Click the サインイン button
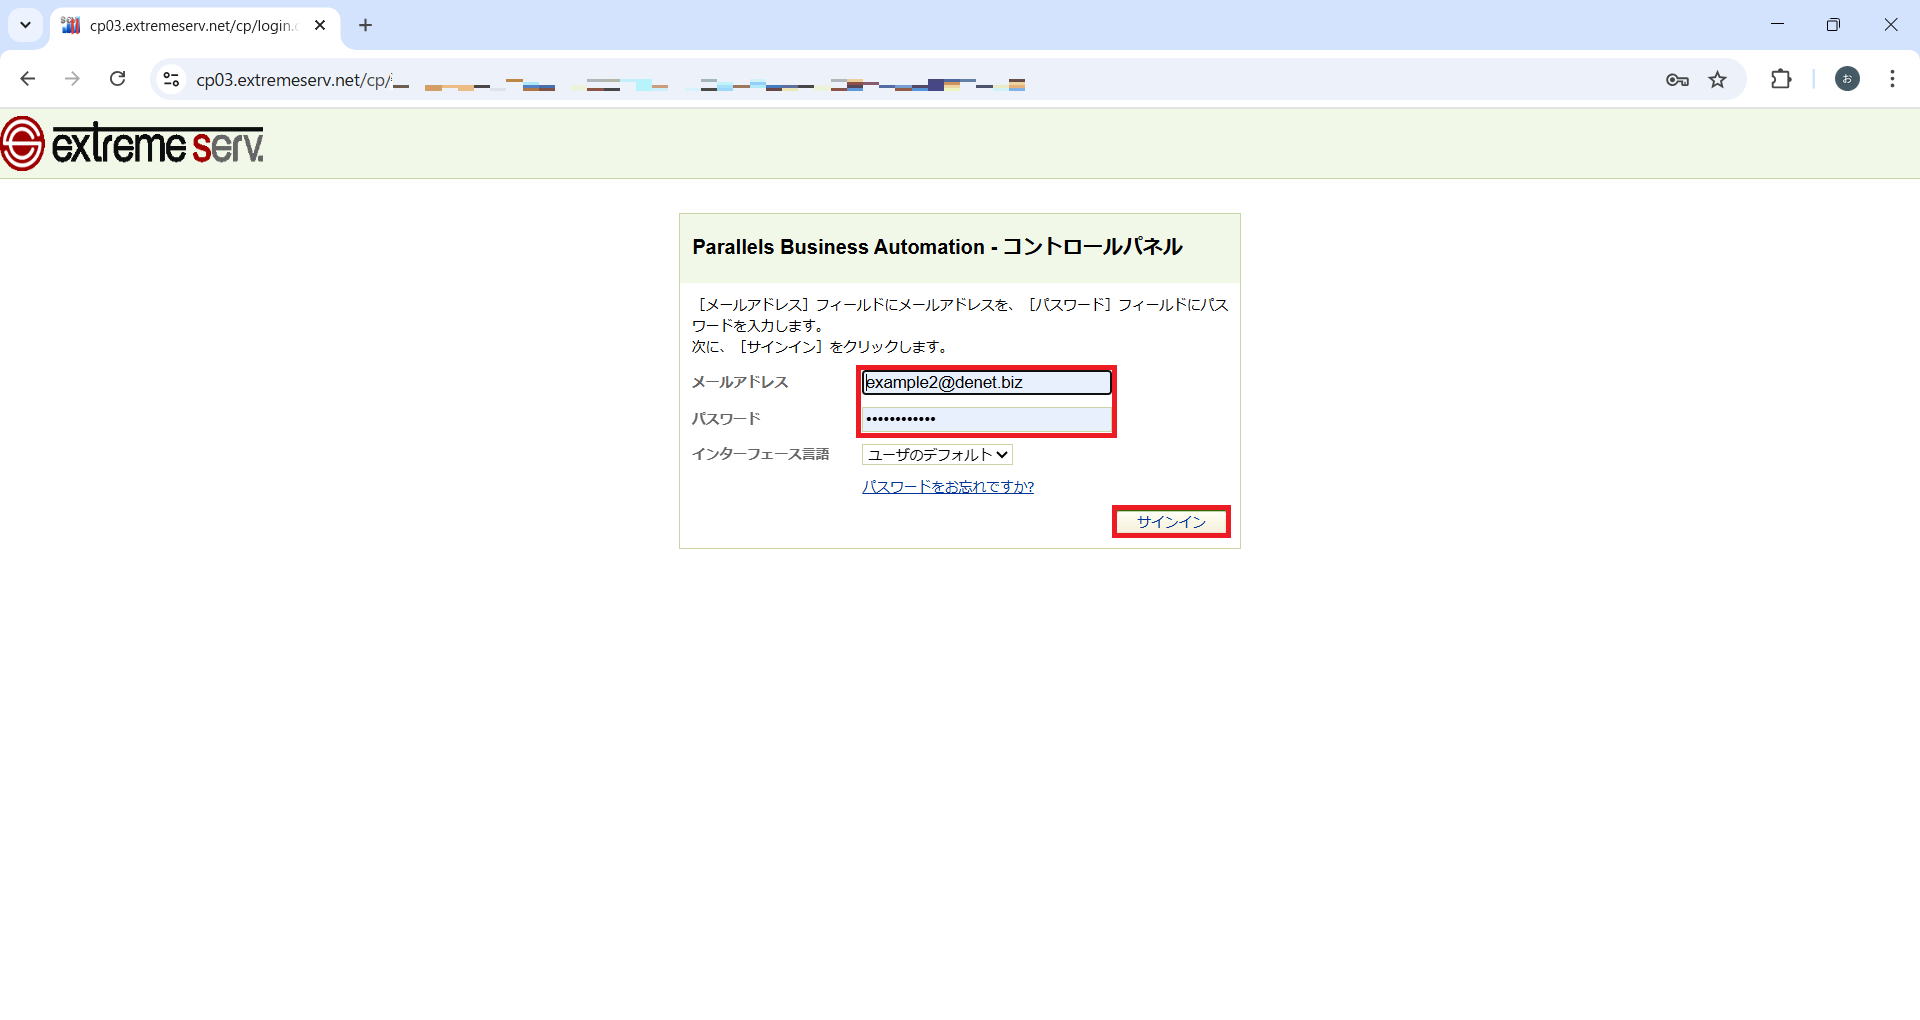This screenshot has width=1920, height=1020. coord(1171,522)
